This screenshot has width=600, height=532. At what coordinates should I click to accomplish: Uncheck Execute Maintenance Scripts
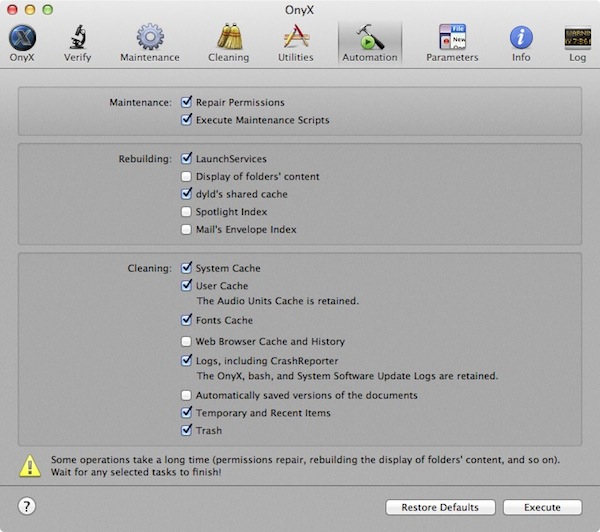[186, 120]
